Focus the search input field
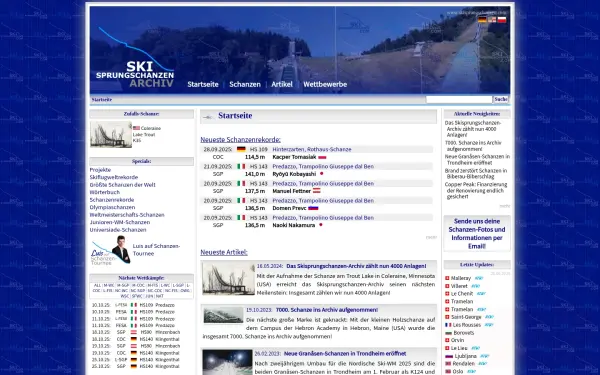Screen dimensions: 600x375 459,99
